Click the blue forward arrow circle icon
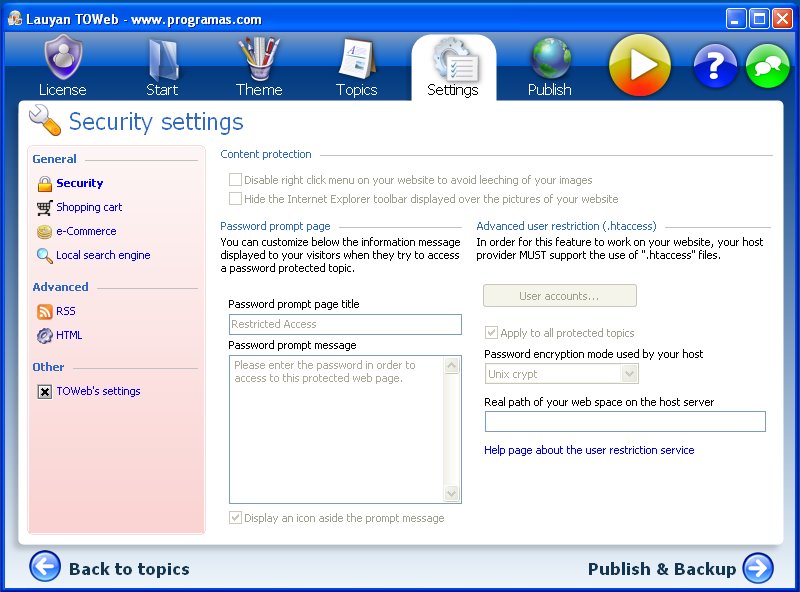This screenshot has width=800, height=592. pyautogui.click(x=758, y=568)
